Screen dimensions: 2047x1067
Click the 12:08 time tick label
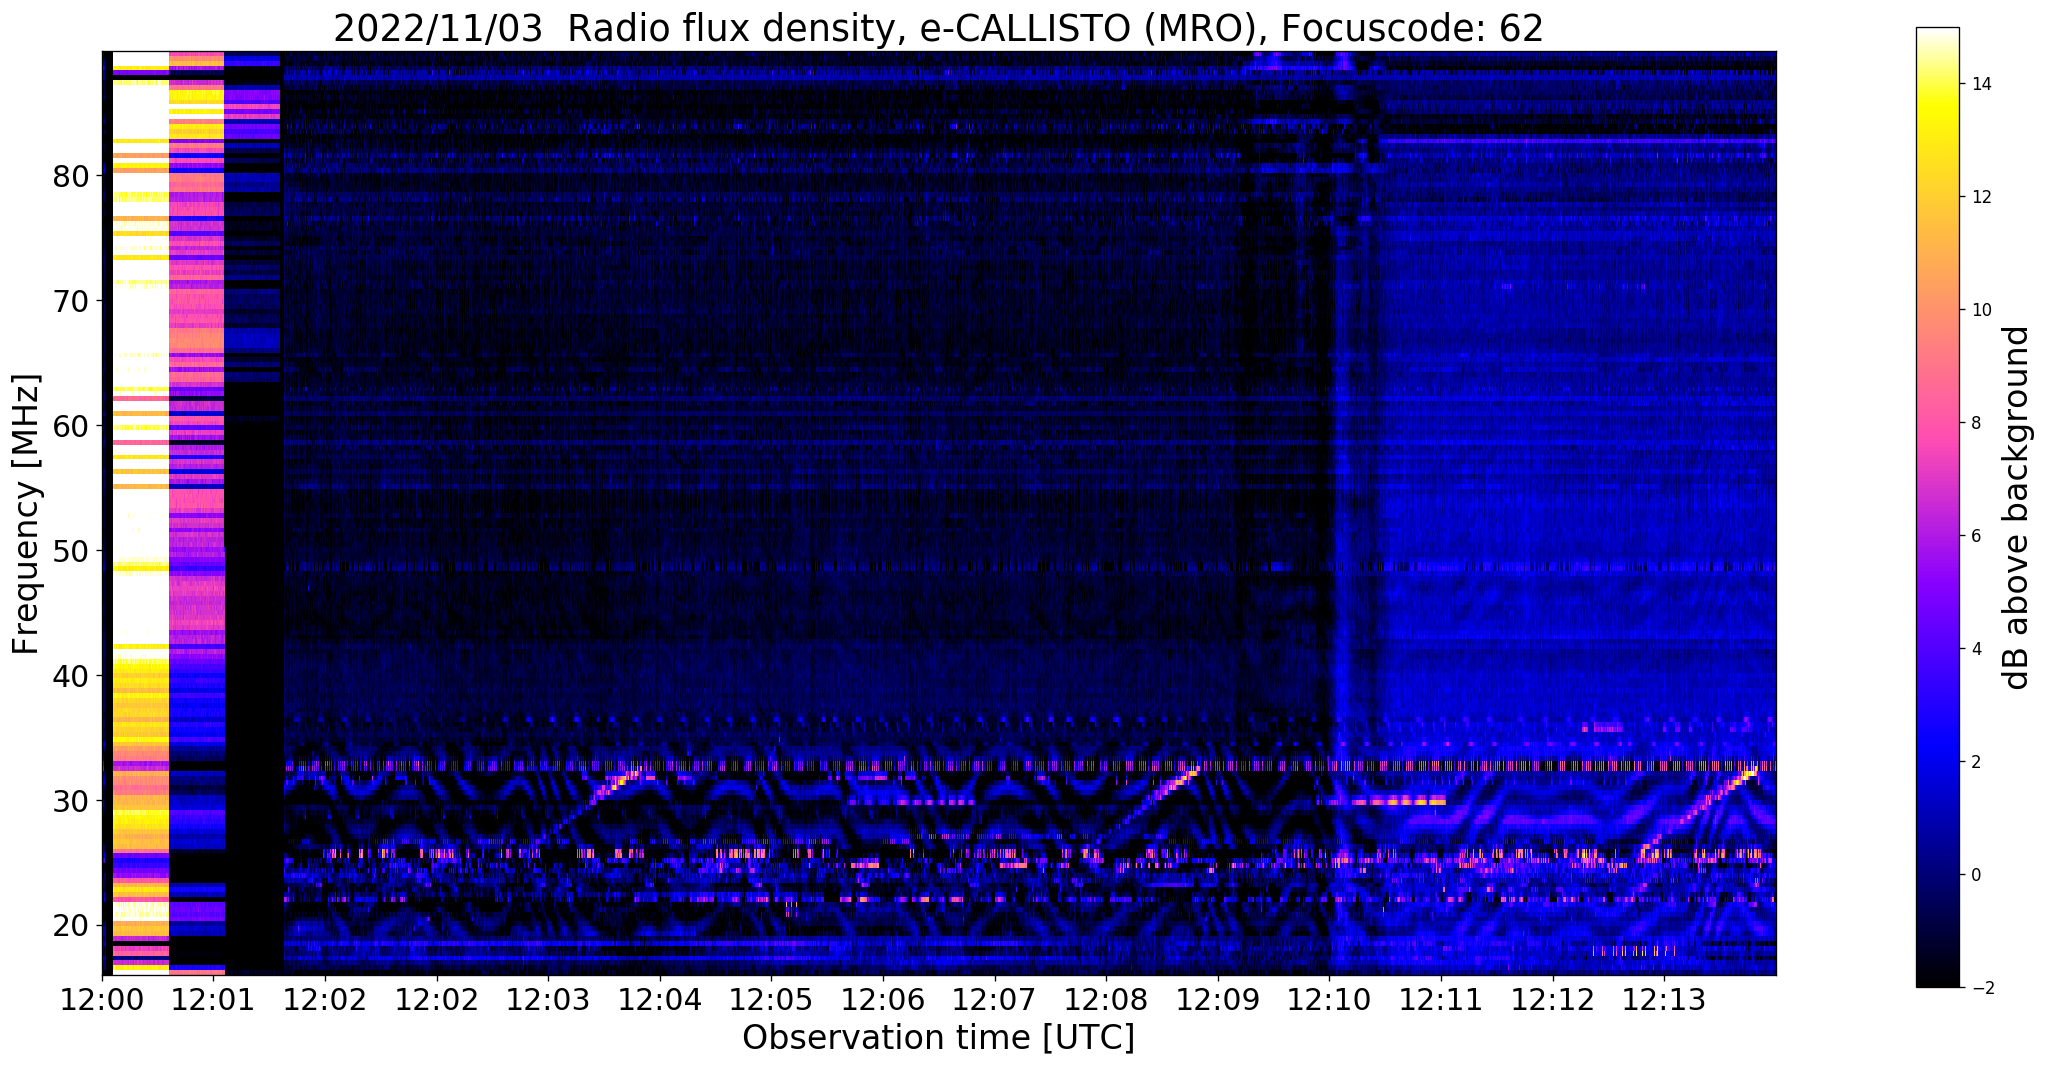(1106, 999)
